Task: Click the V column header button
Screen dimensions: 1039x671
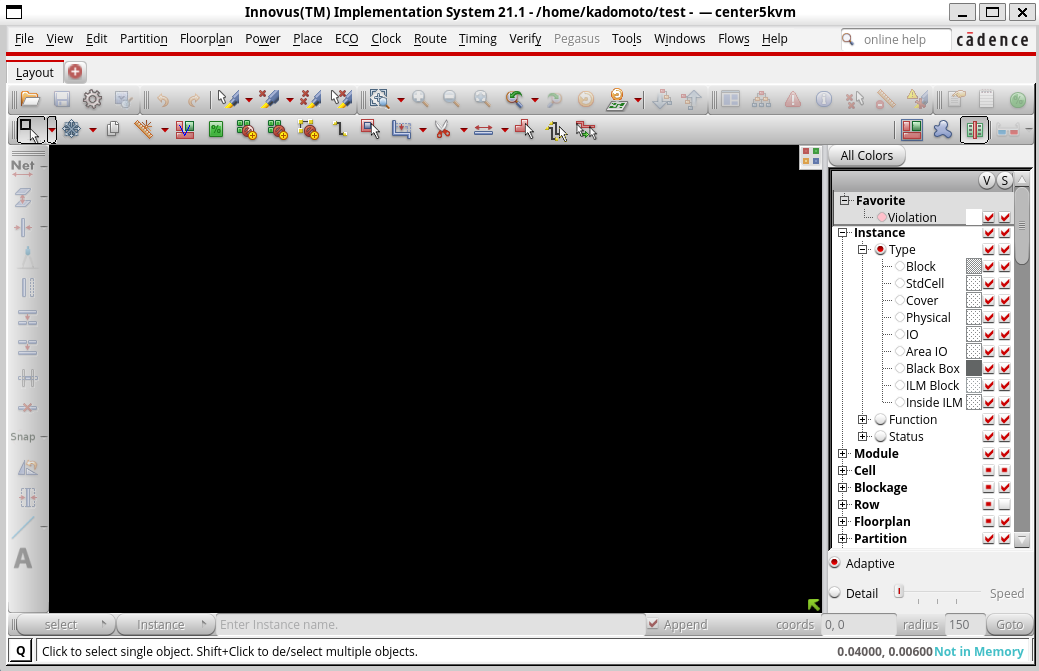Action: pyautogui.click(x=987, y=180)
